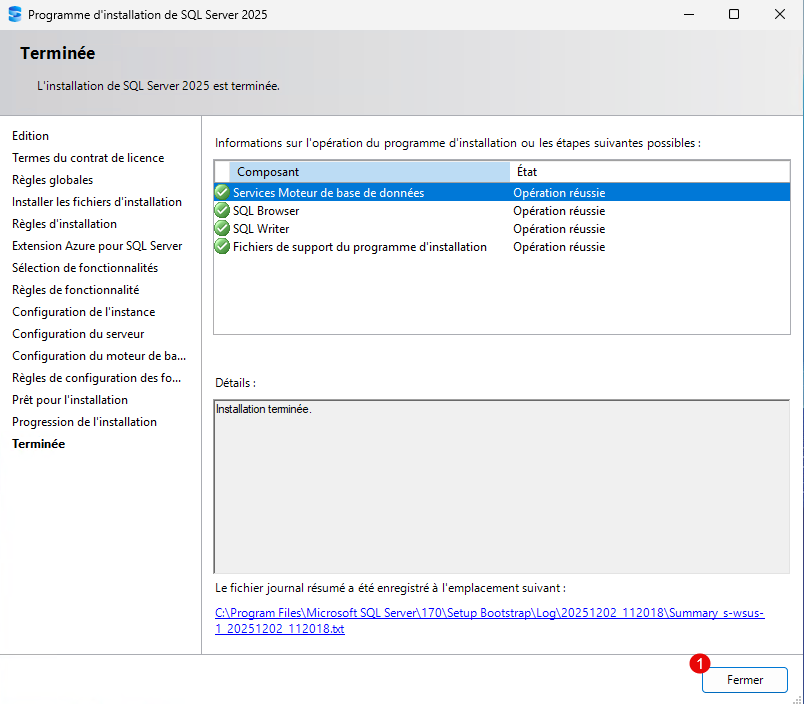Click Prêt pour l'installation step
This screenshot has width=804, height=704.
pyautogui.click(x=70, y=400)
